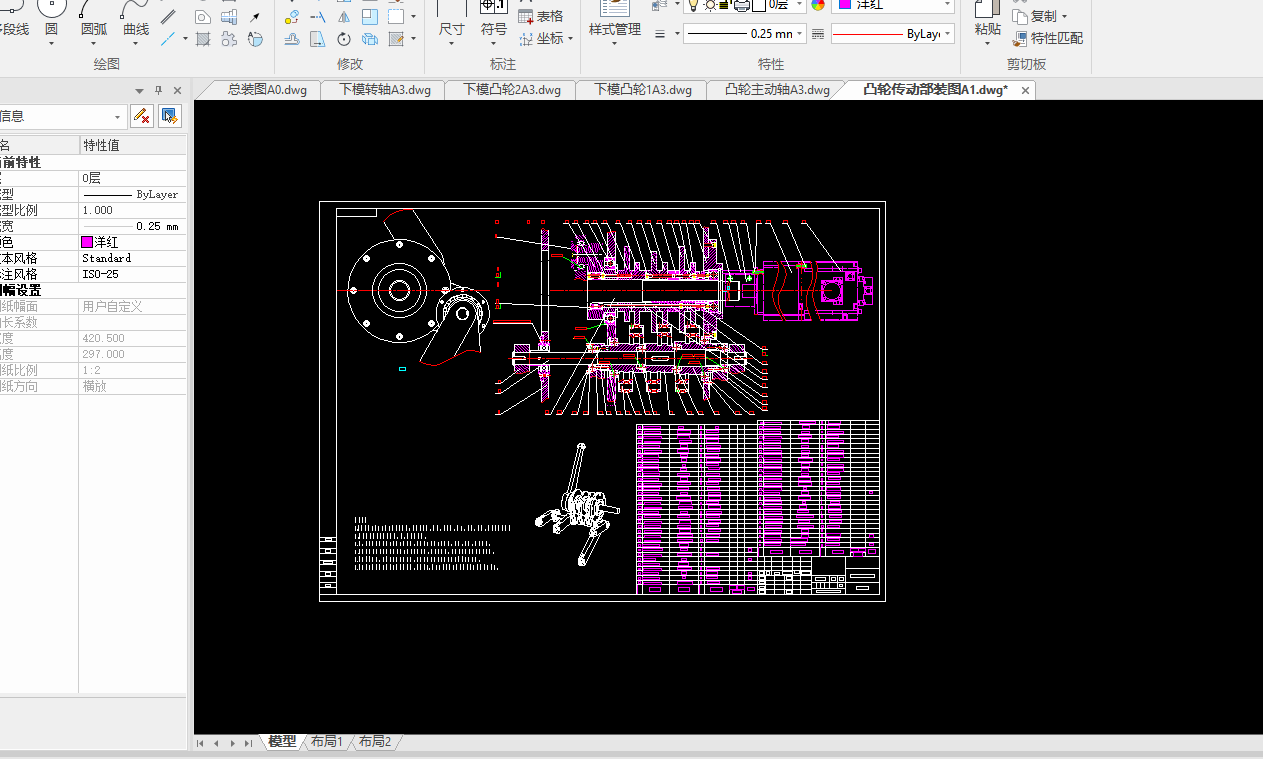Jump to the last layout tab arrow
This screenshot has height=759, width=1263.
coord(249,743)
